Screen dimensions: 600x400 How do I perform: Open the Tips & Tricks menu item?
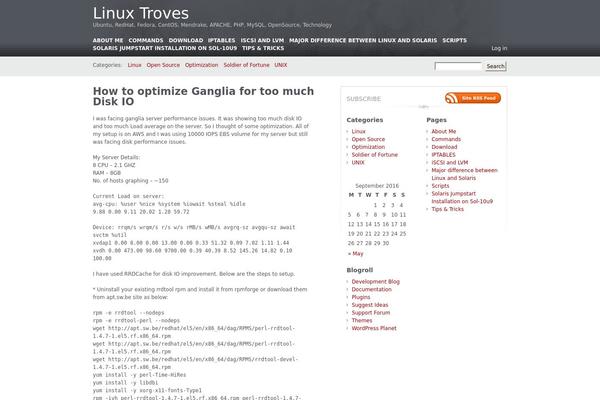263,48
